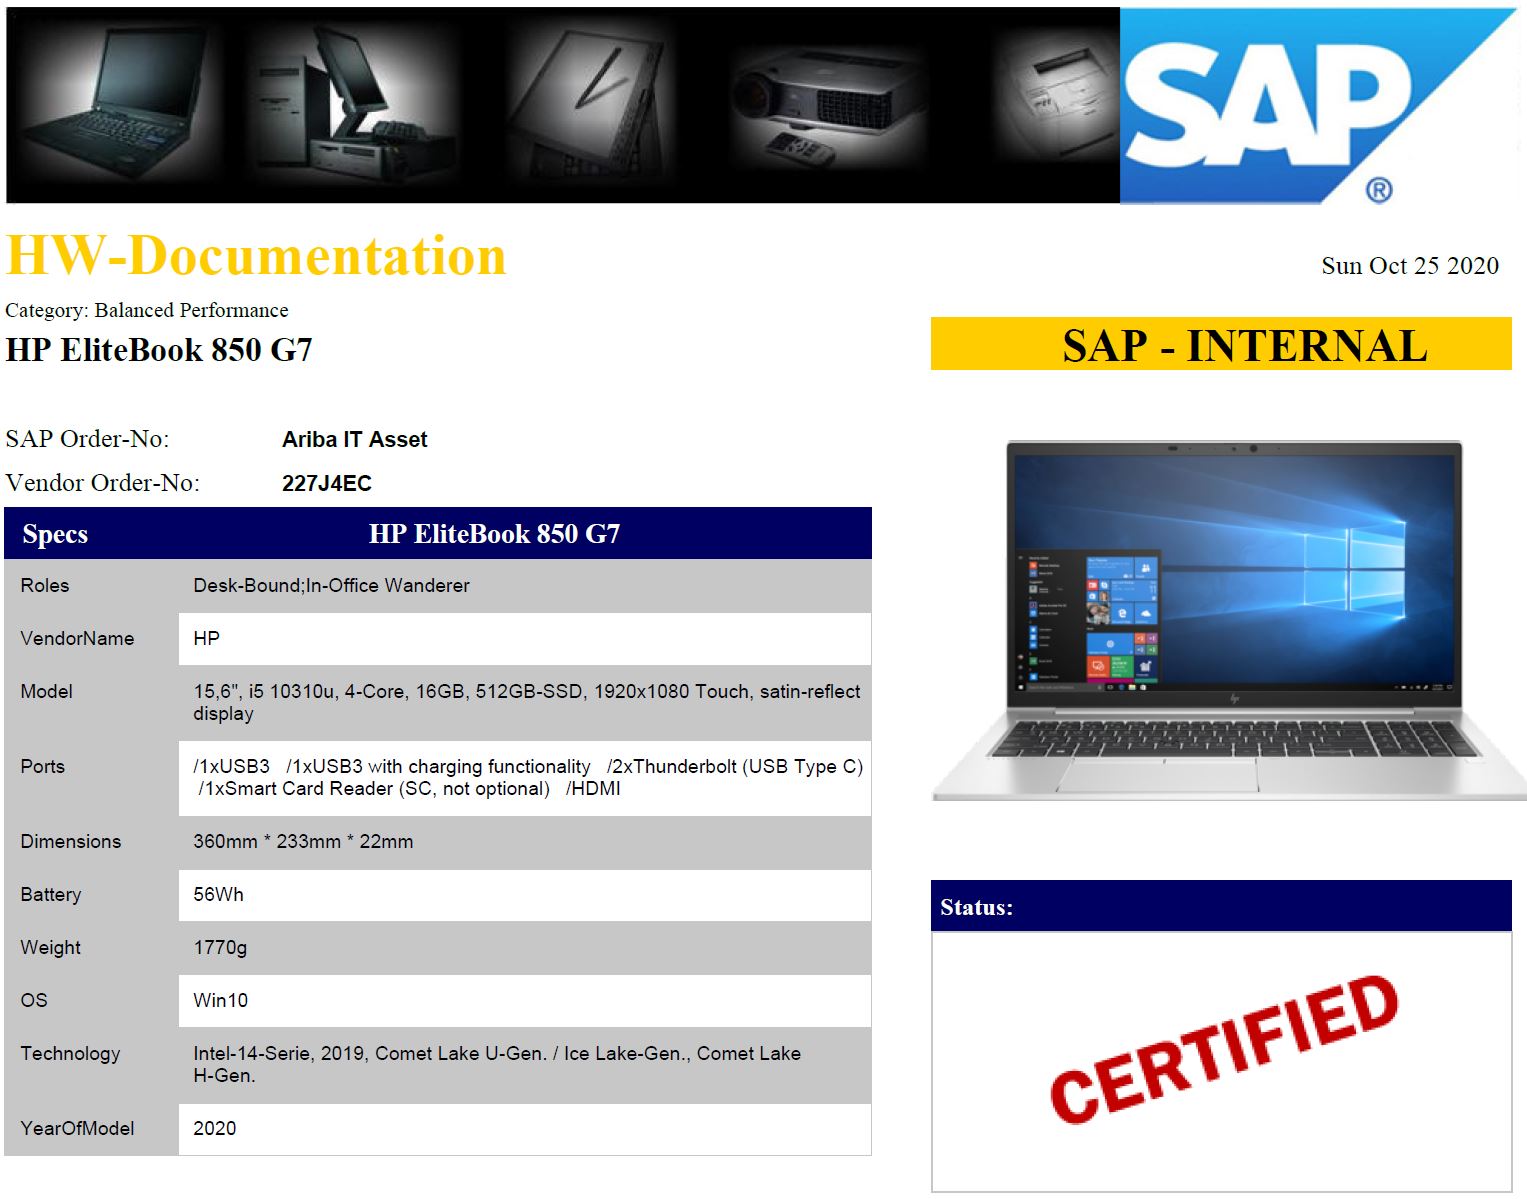1527x1199 pixels.
Task: Click the Specs table header
Action: click(x=55, y=534)
